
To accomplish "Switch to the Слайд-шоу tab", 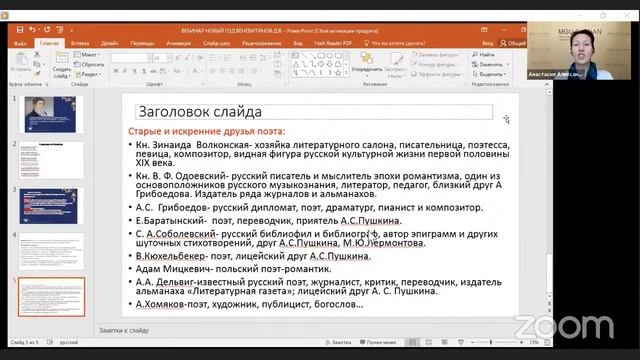I will click(217, 43).
